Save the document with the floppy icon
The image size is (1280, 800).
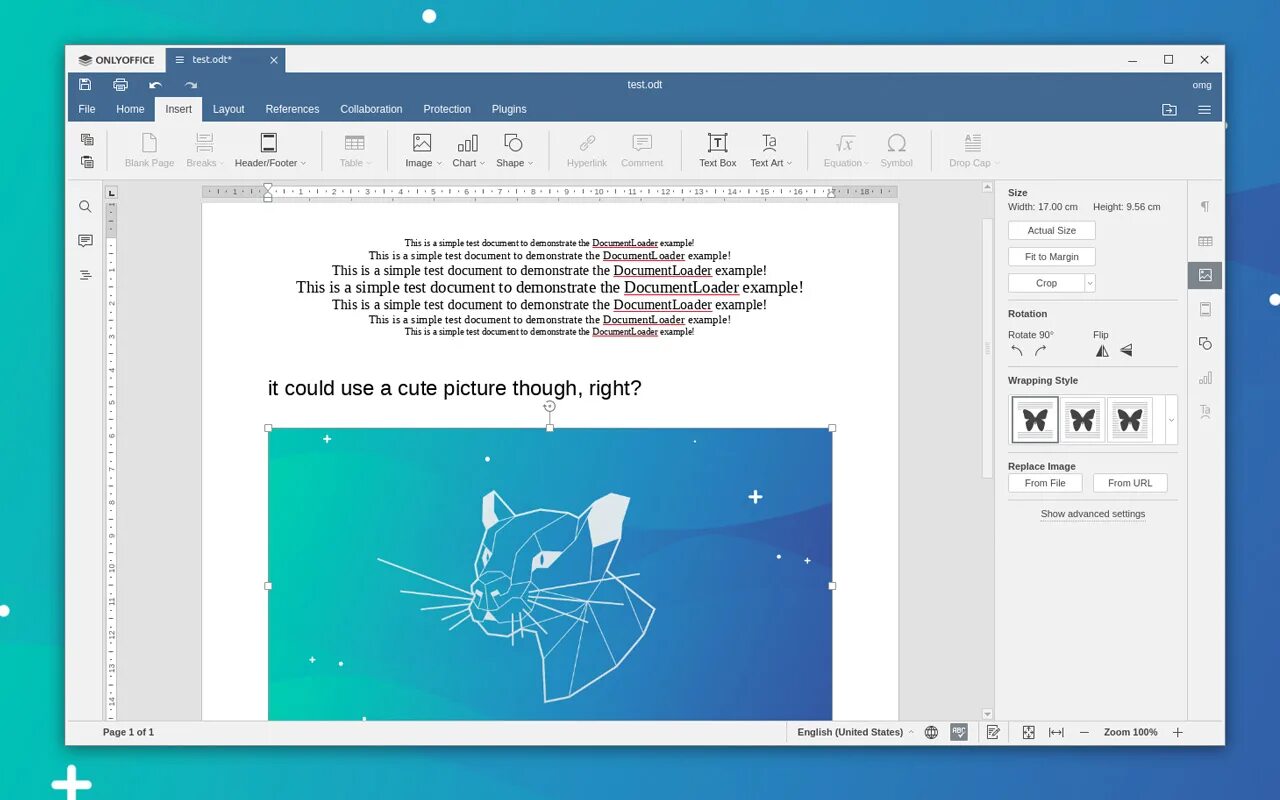pos(85,85)
